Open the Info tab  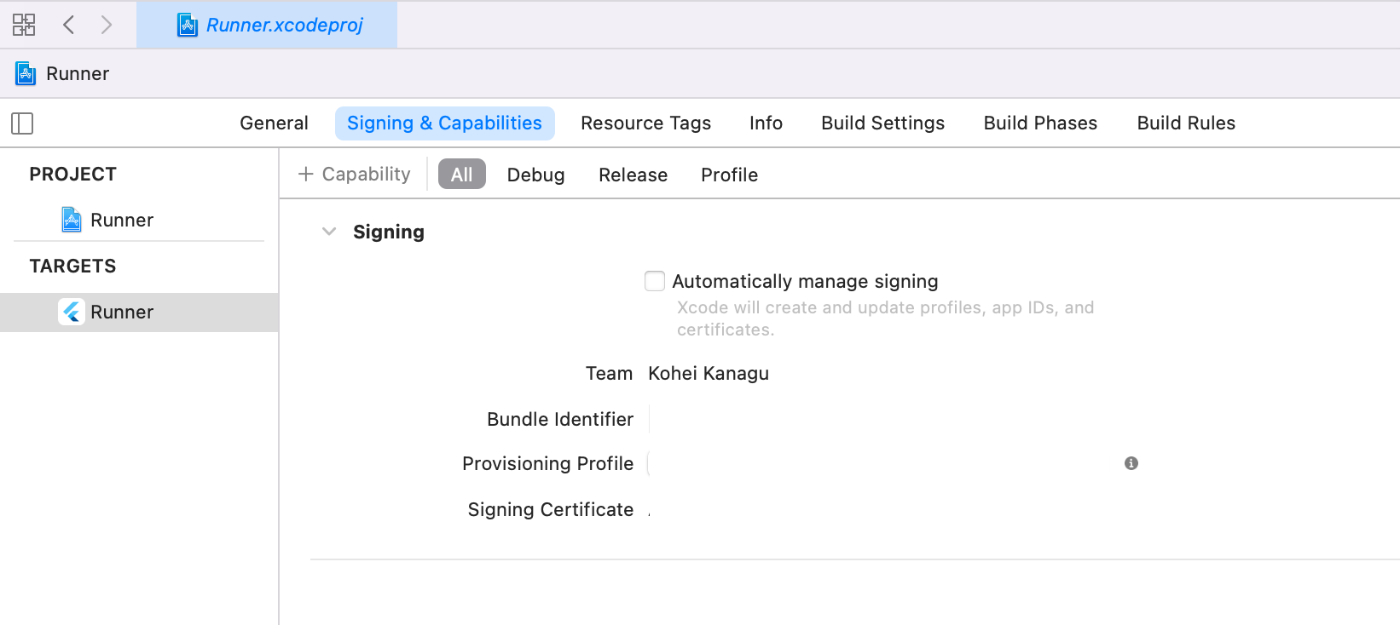coord(766,123)
